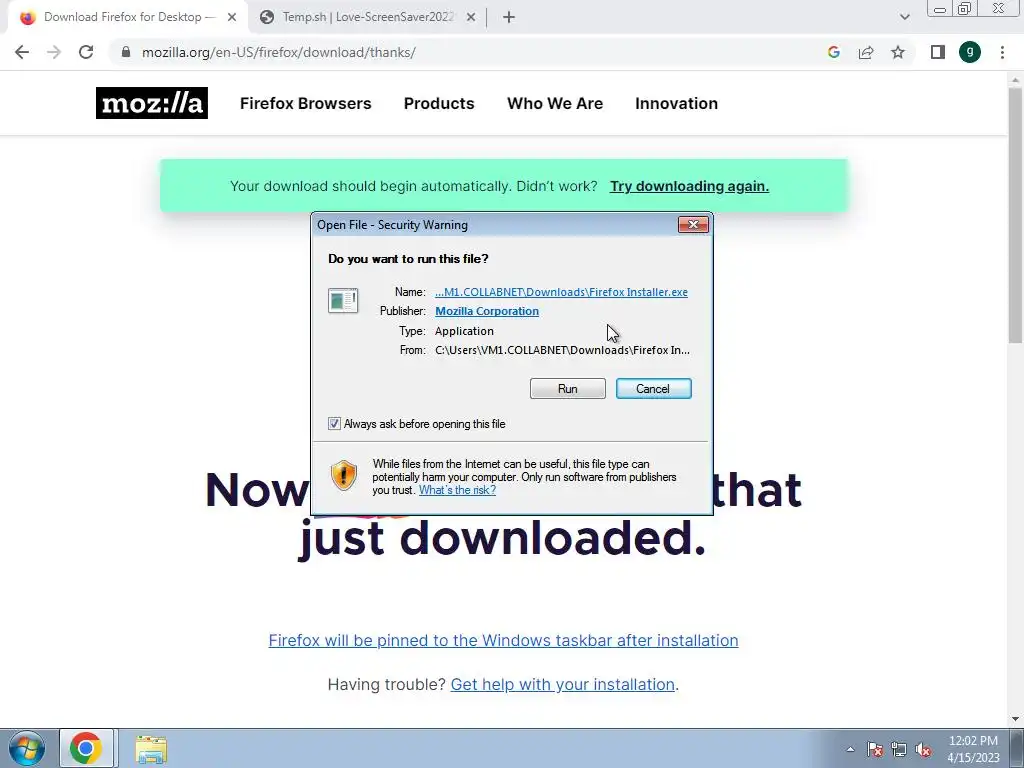Screen dimensions: 1024x768
Task: Click the forward navigation arrow
Action: pos(54,52)
